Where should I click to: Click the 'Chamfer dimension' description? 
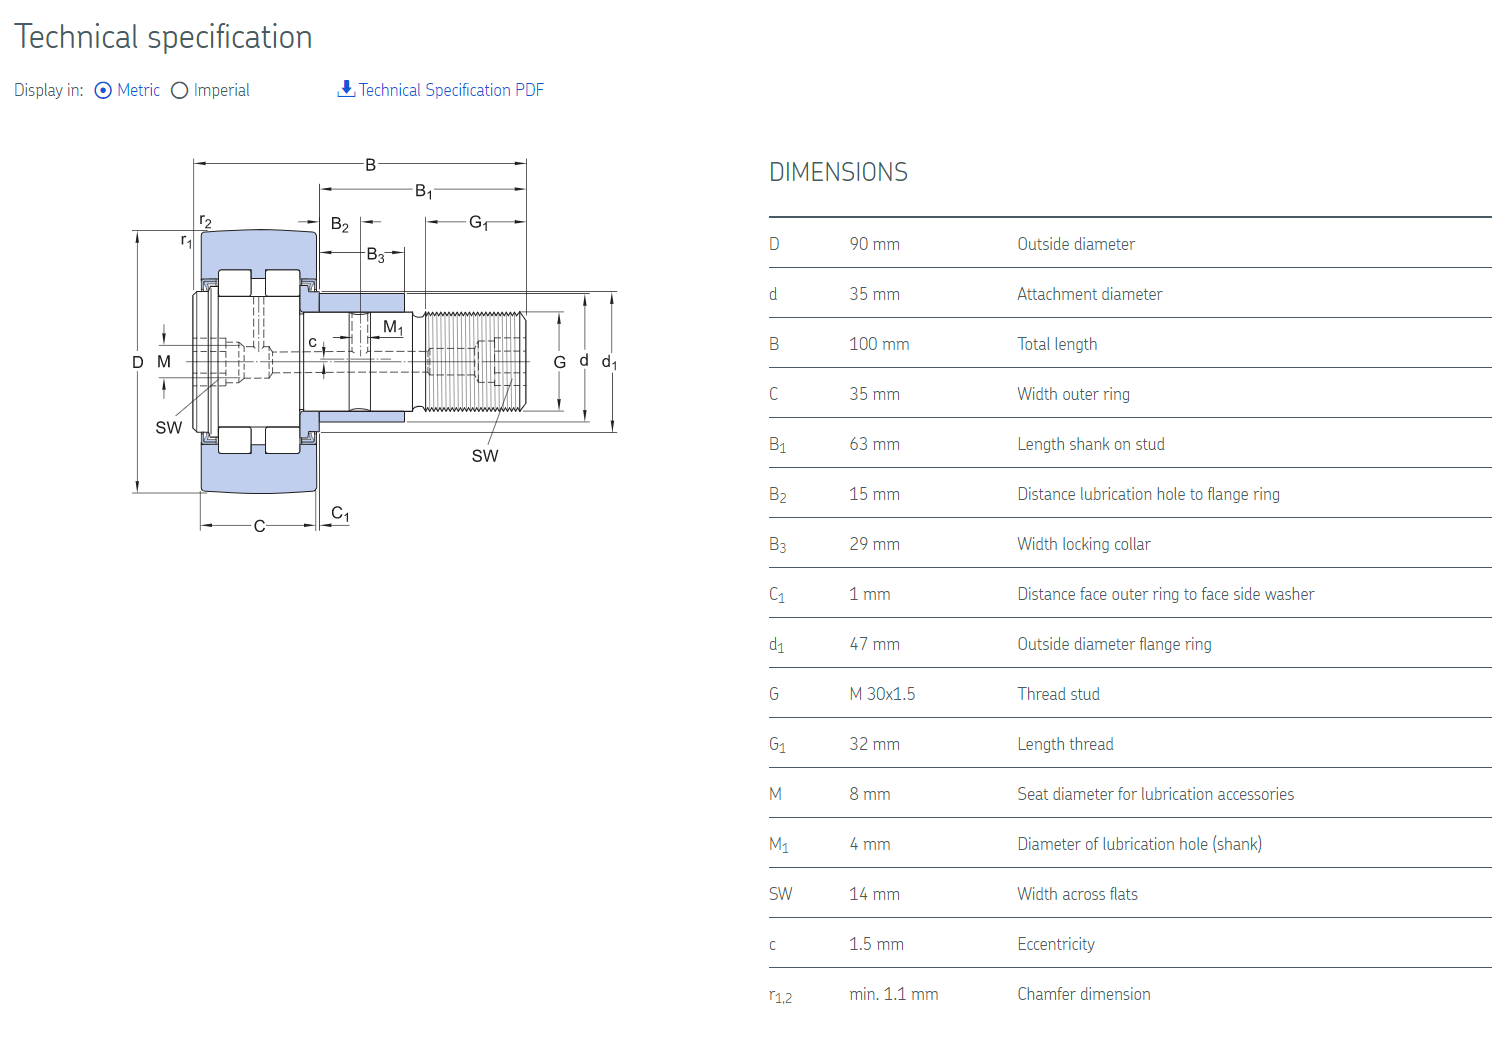tap(1083, 994)
